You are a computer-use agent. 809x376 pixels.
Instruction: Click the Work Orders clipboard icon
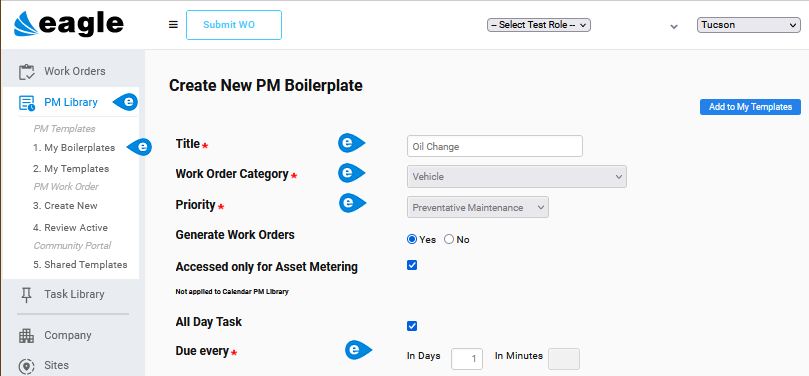pos(26,72)
